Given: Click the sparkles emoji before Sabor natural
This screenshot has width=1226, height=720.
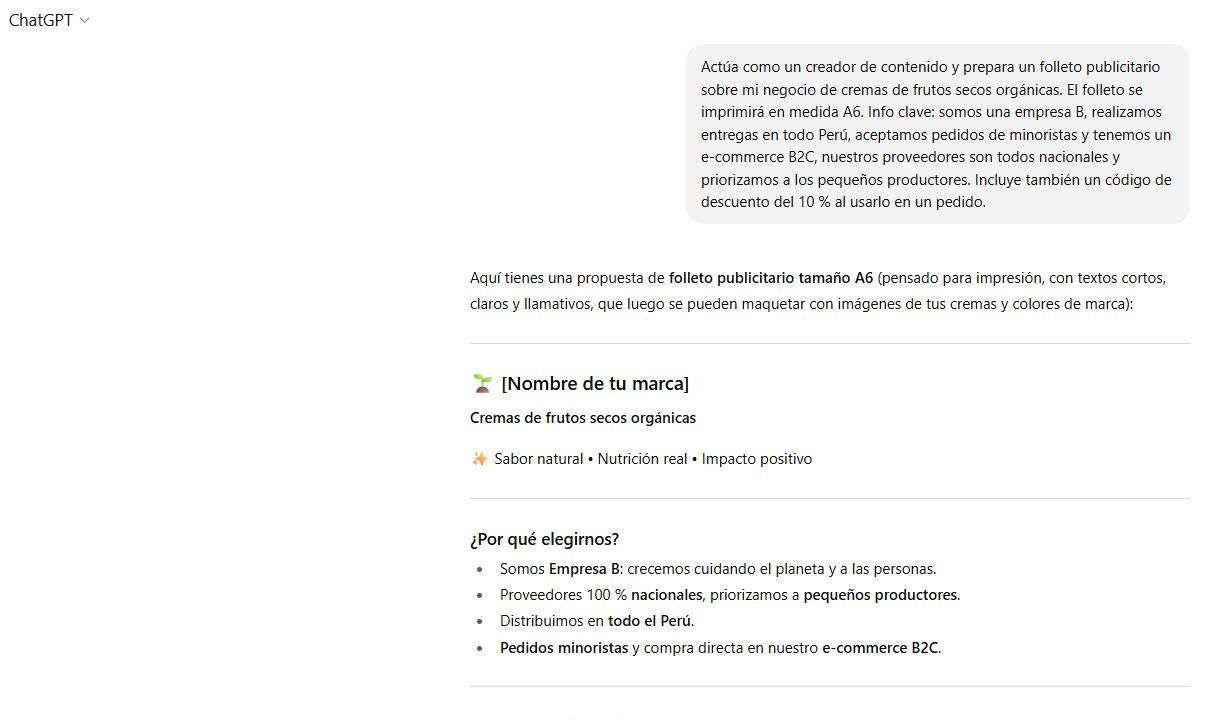Looking at the screenshot, I should (479, 459).
